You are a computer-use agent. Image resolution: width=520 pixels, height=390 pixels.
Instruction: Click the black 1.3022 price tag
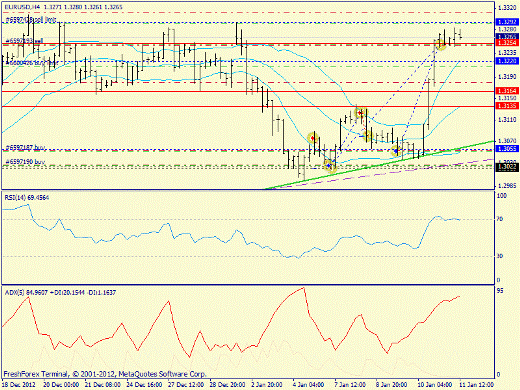coord(507,168)
